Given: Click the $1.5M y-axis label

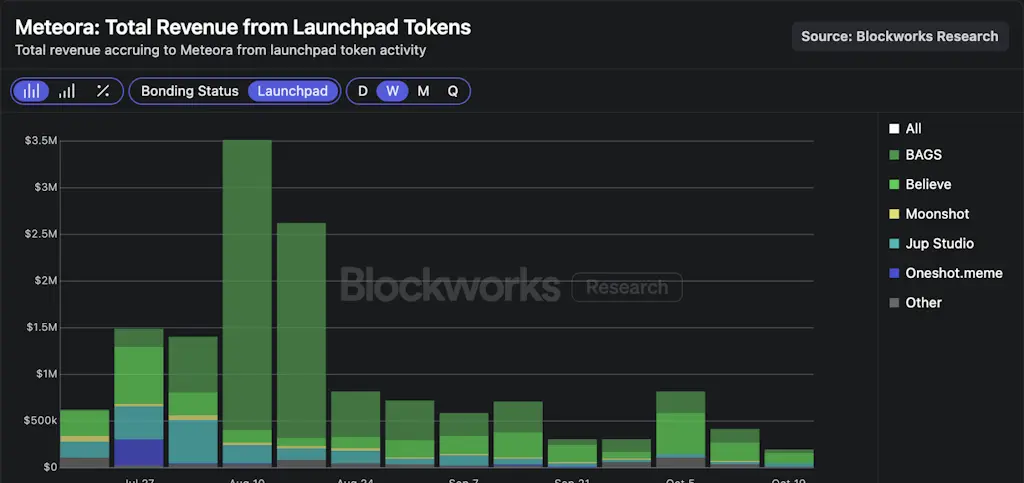Looking at the screenshot, I should point(40,328).
